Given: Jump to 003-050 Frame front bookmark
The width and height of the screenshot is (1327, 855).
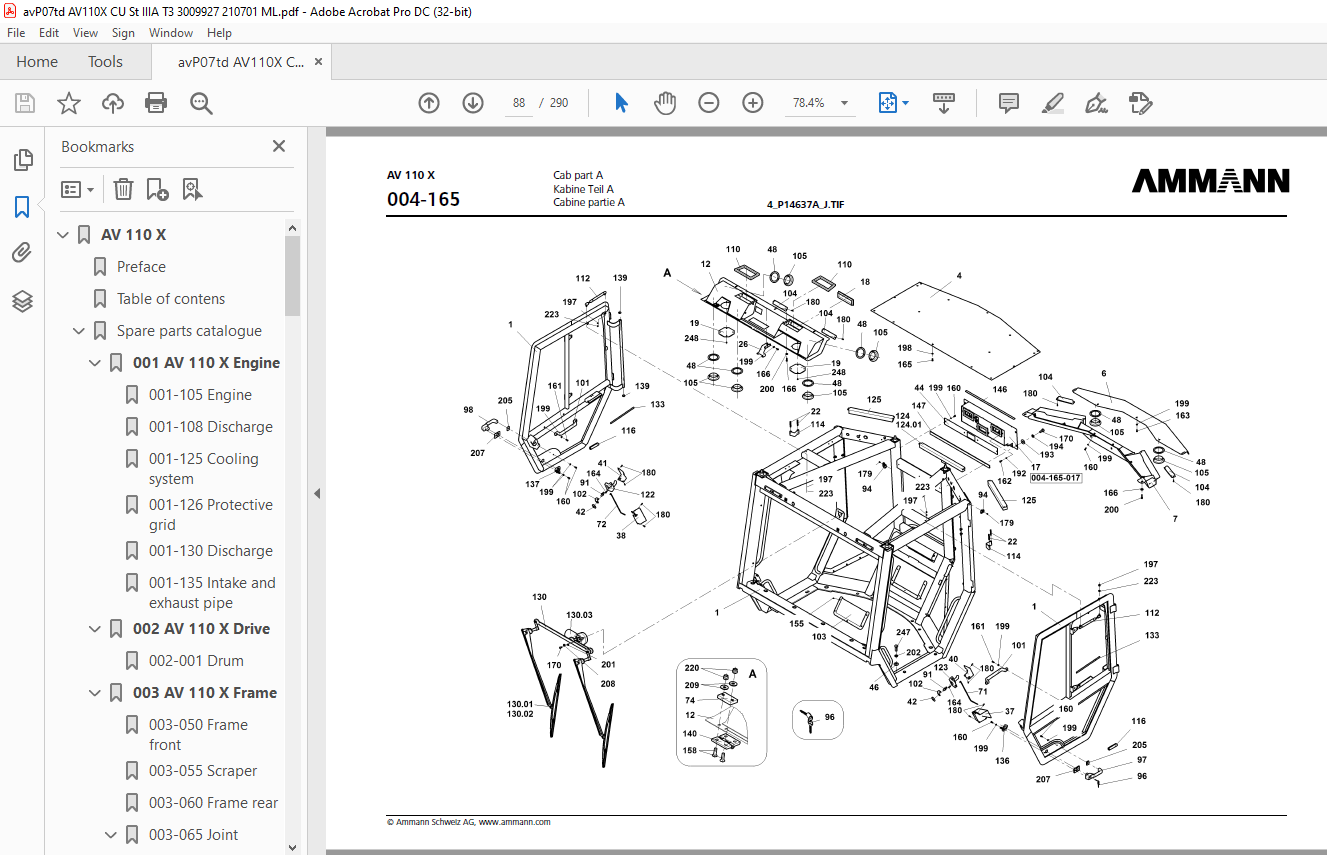Looking at the screenshot, I should point(198,735).
